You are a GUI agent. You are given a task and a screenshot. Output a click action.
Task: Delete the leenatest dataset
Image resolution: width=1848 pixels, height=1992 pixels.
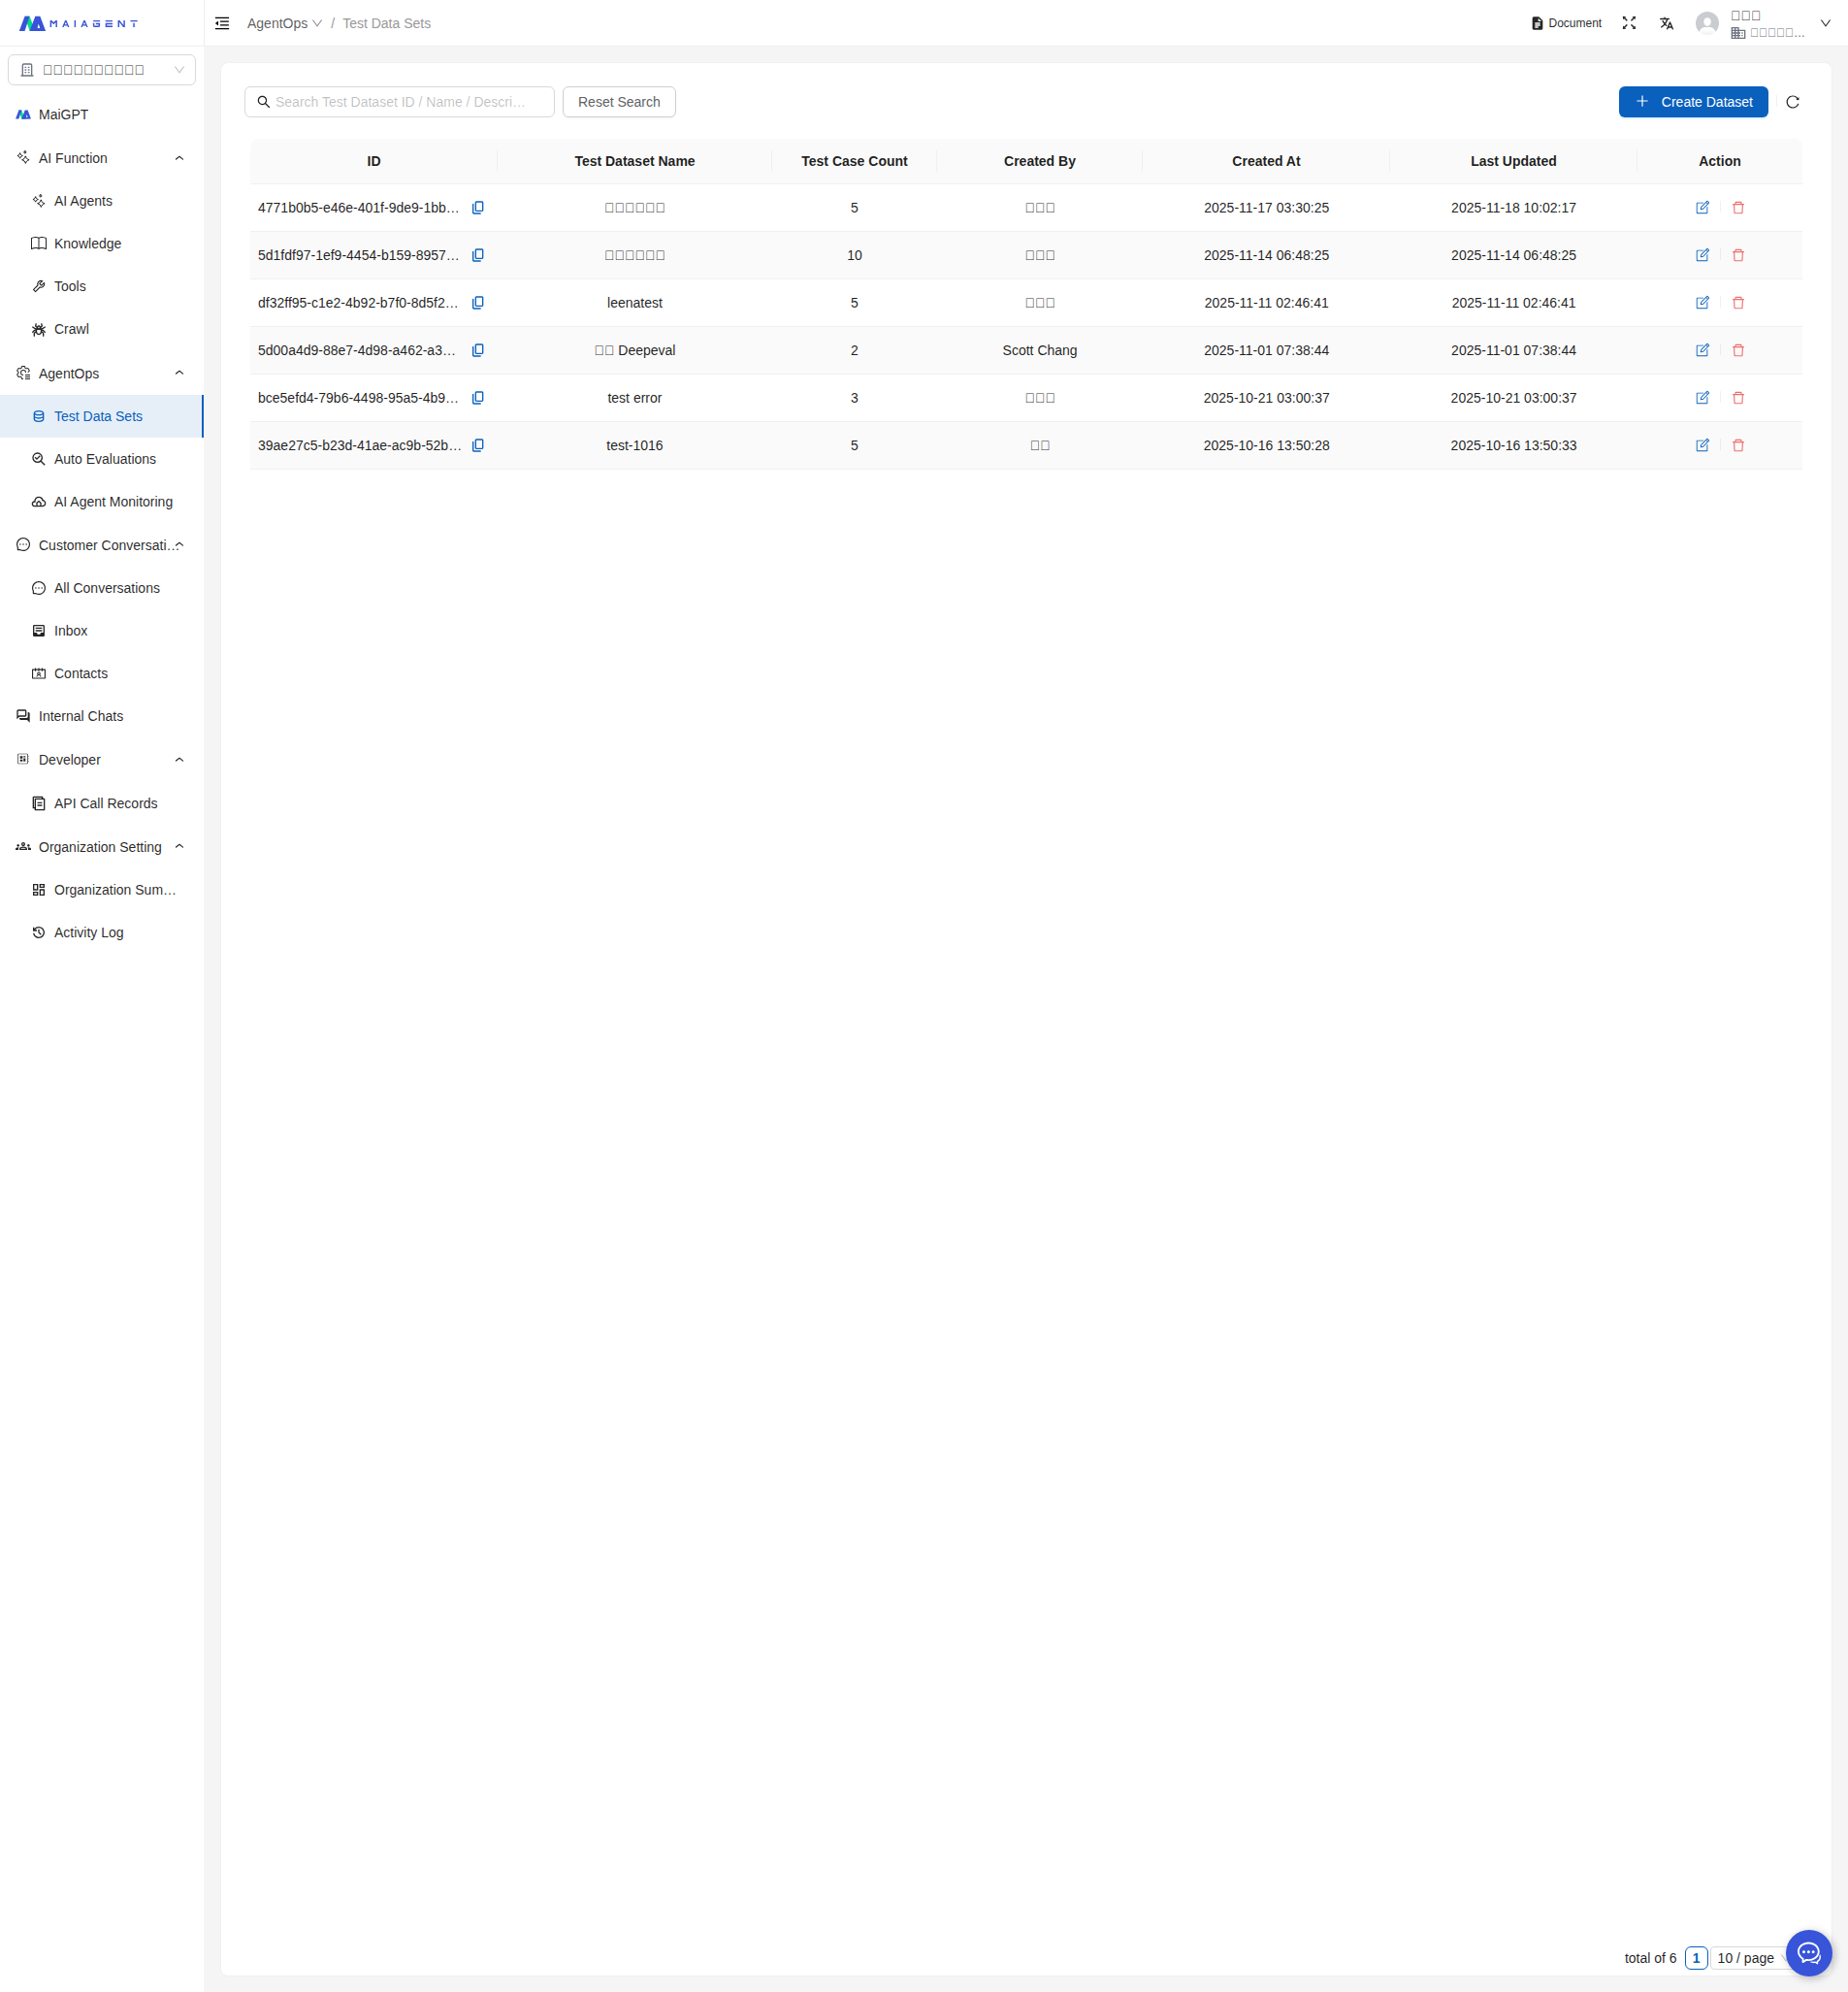pos(1738,303)
